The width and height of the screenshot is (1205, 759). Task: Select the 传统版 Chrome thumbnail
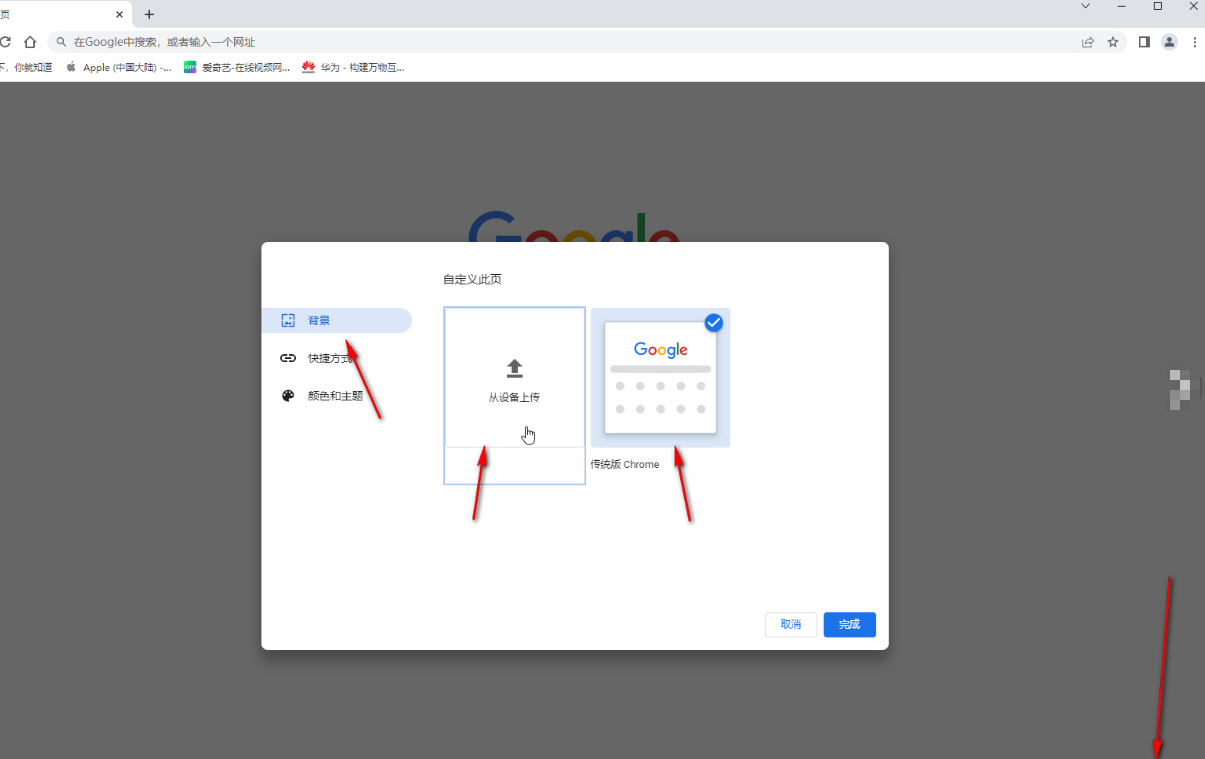661,377
